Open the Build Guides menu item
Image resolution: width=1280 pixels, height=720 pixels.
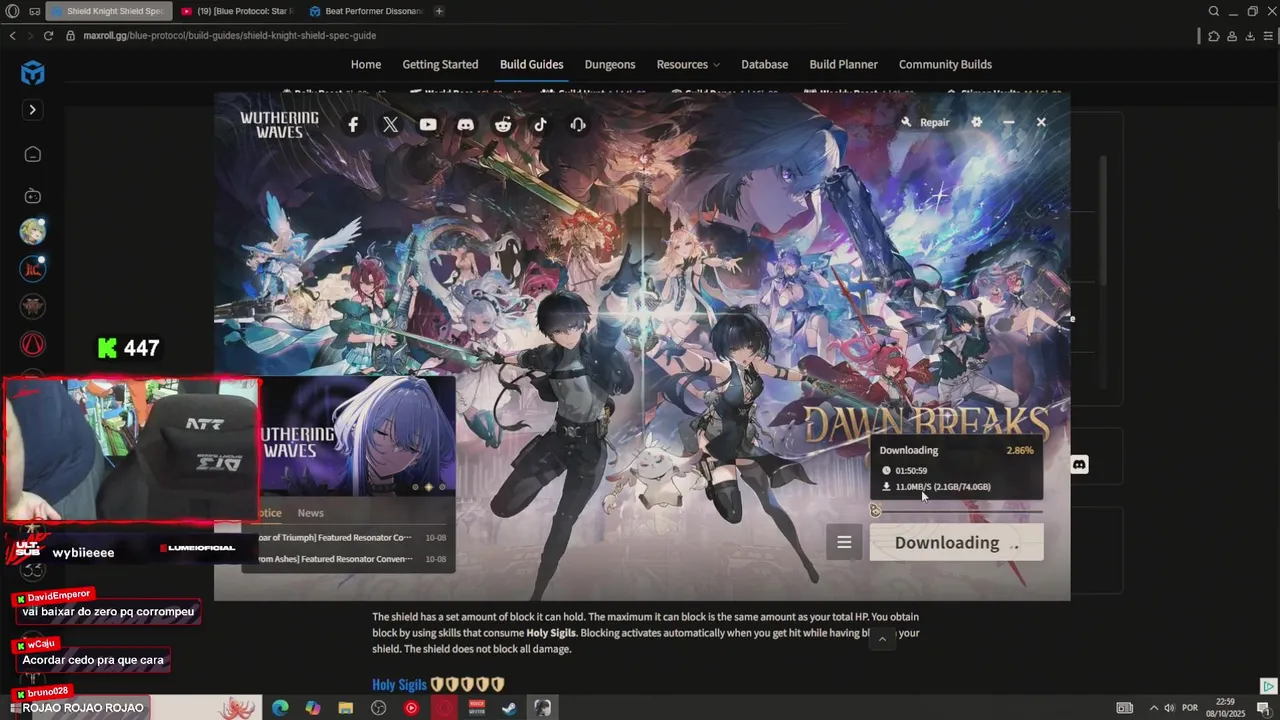(531, 64)
